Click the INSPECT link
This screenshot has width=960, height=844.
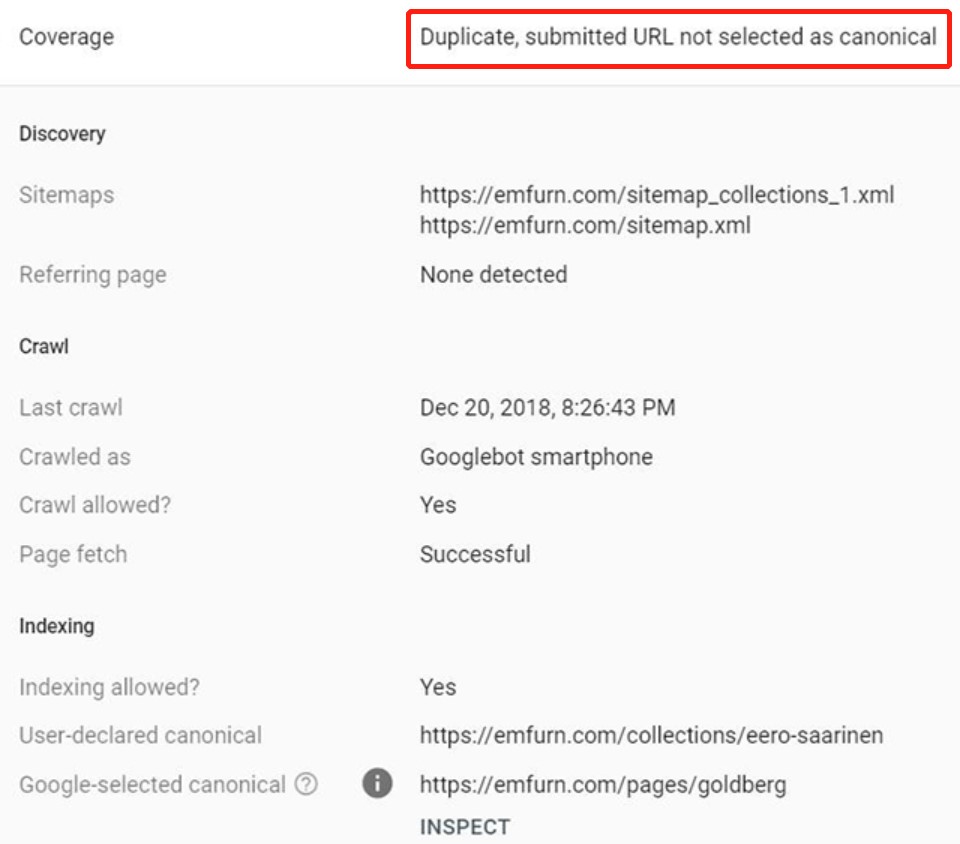pyautogui.click(x=465, y=827)
